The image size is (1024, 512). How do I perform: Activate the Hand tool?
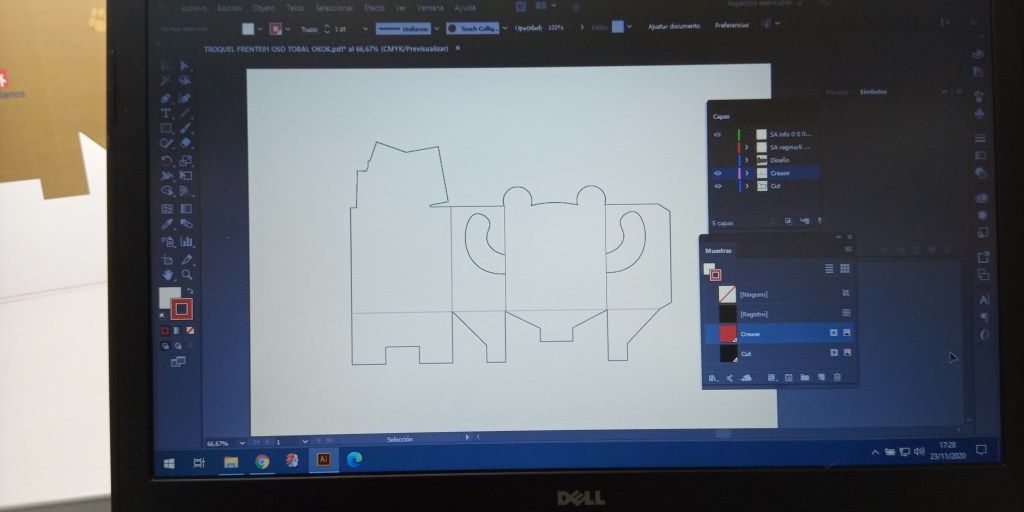pyautogui.click(x=167, y=273)
